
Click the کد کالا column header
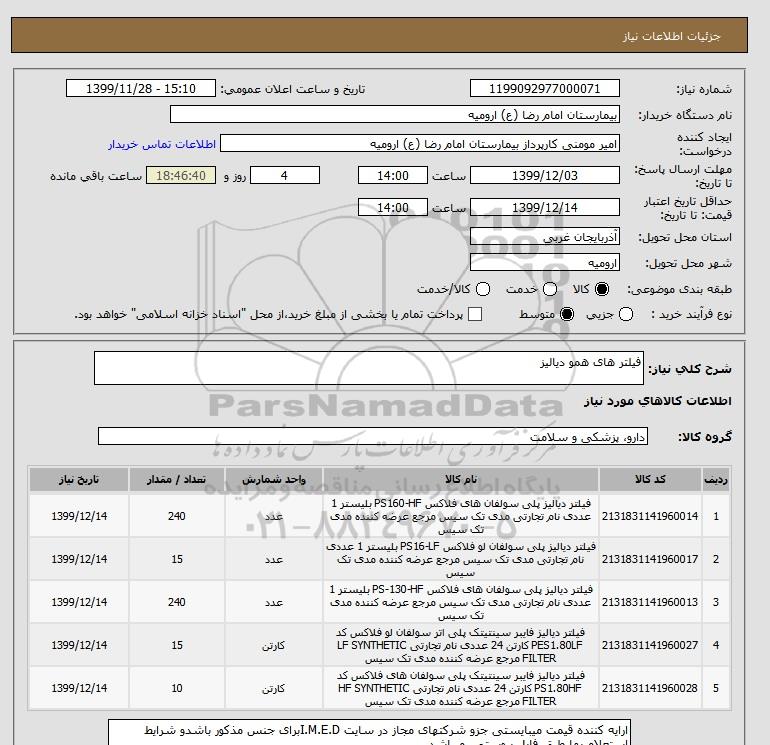pyautogui.click(x=650, y=479)
